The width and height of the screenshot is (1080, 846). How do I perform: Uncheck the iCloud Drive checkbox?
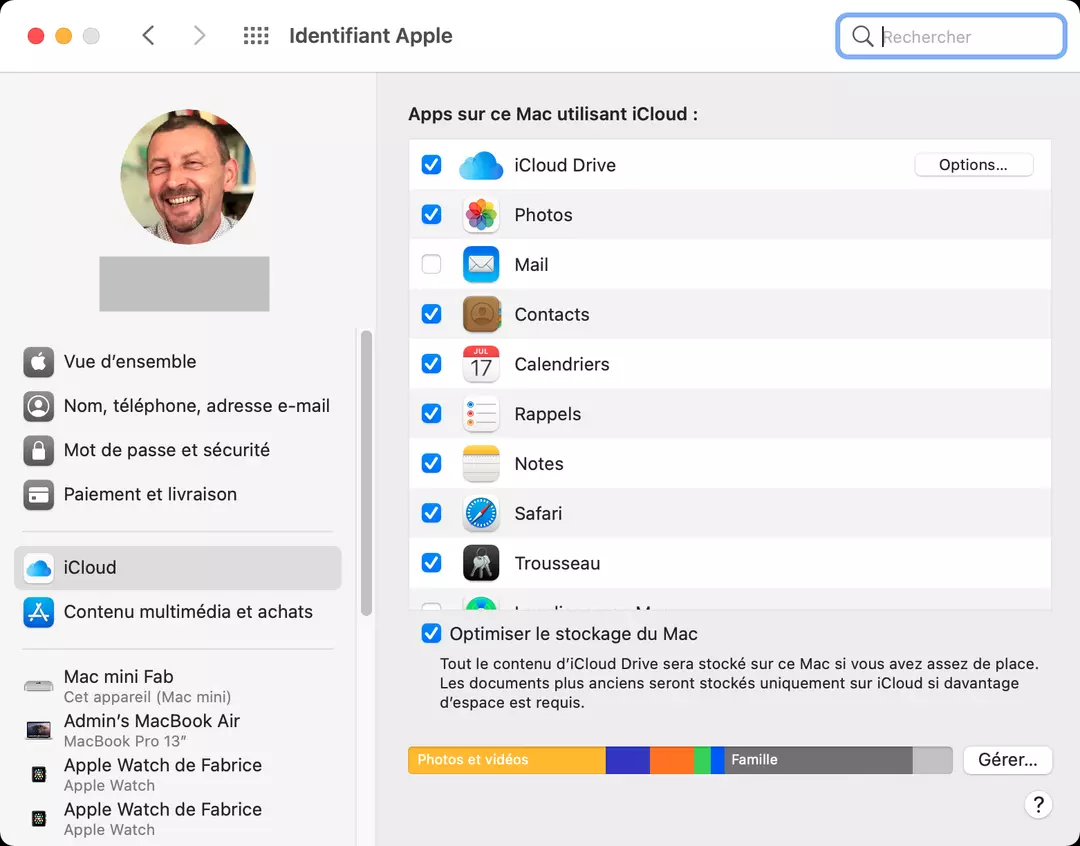(x=431, y=165)
